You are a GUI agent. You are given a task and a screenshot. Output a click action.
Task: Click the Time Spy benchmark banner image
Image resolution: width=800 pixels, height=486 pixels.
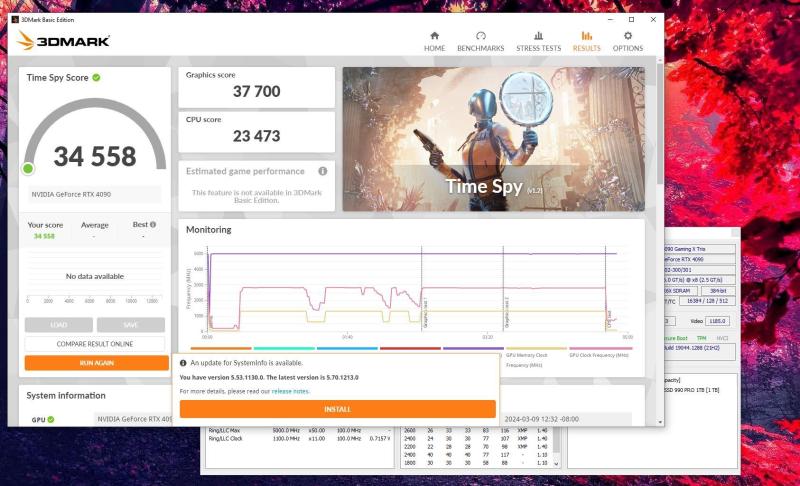pos(493,139)
